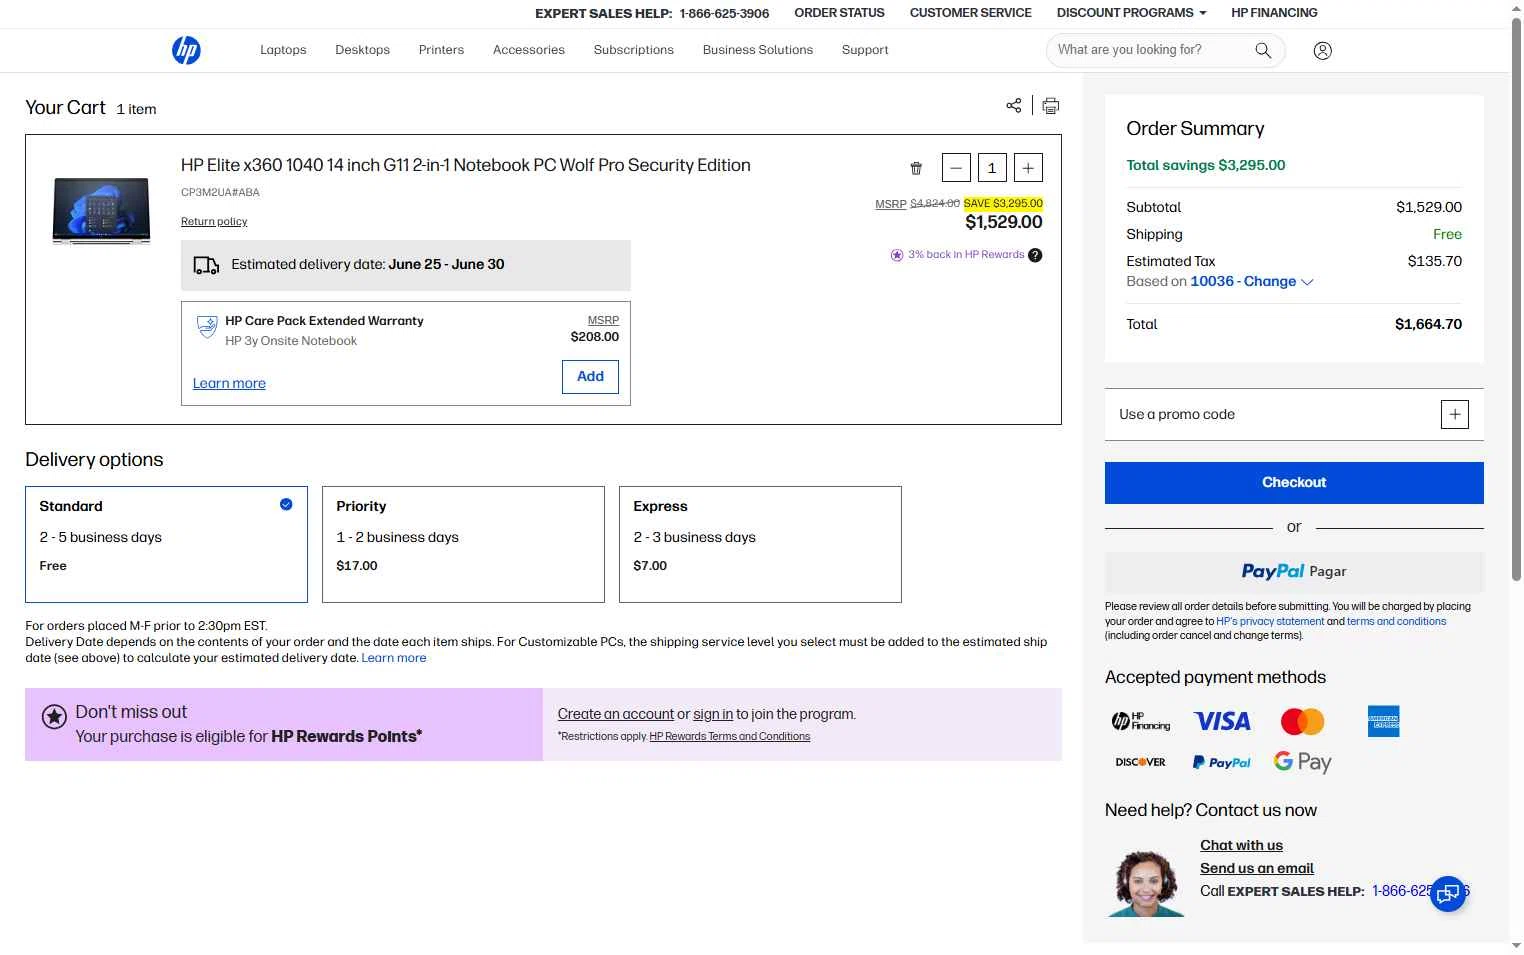Expand the Discount Programs dropdown

(x=1131, y=13)
